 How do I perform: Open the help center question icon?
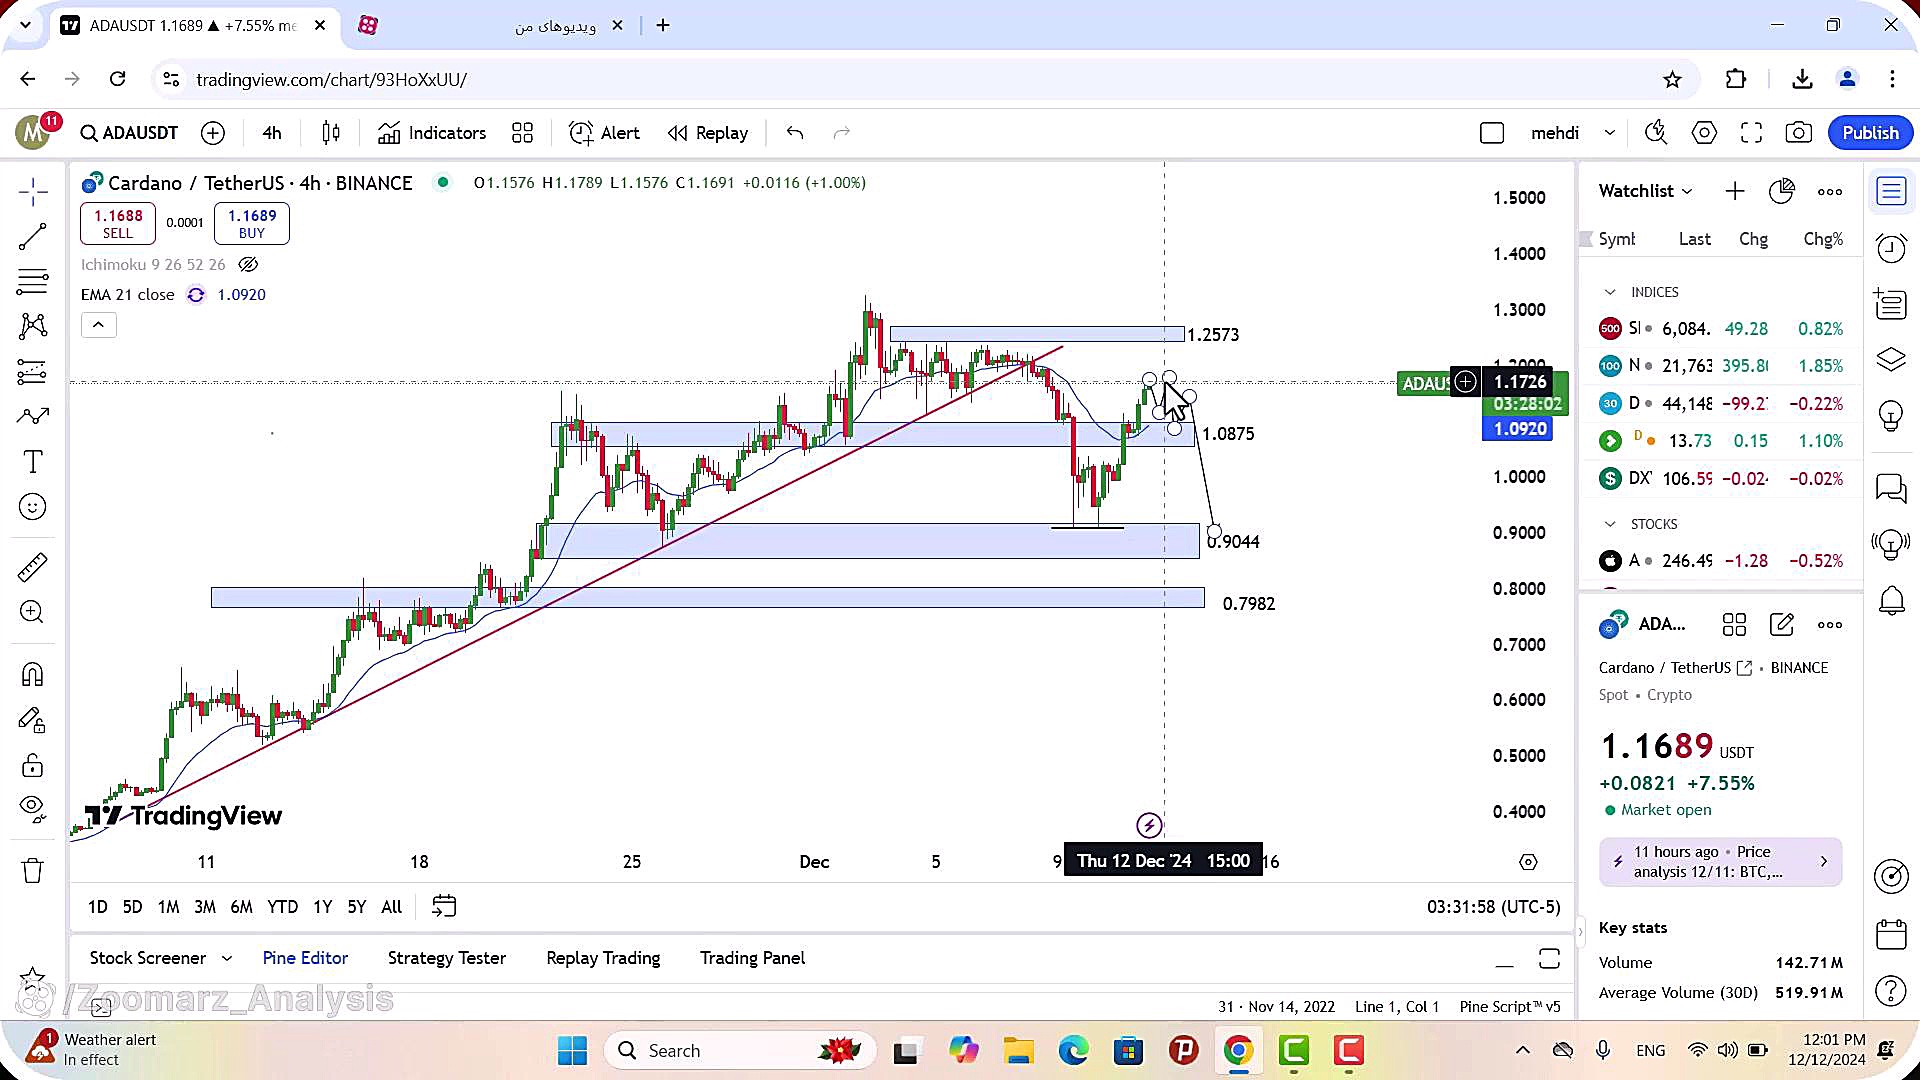[1891, 991]
